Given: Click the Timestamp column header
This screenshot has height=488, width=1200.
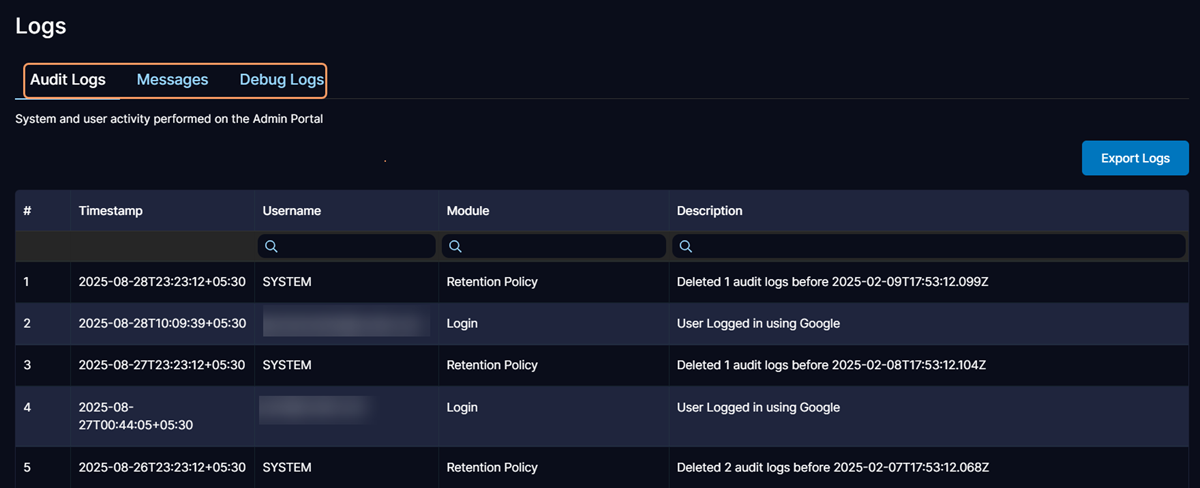Looking at the screenshot, I should pos(111,211).
